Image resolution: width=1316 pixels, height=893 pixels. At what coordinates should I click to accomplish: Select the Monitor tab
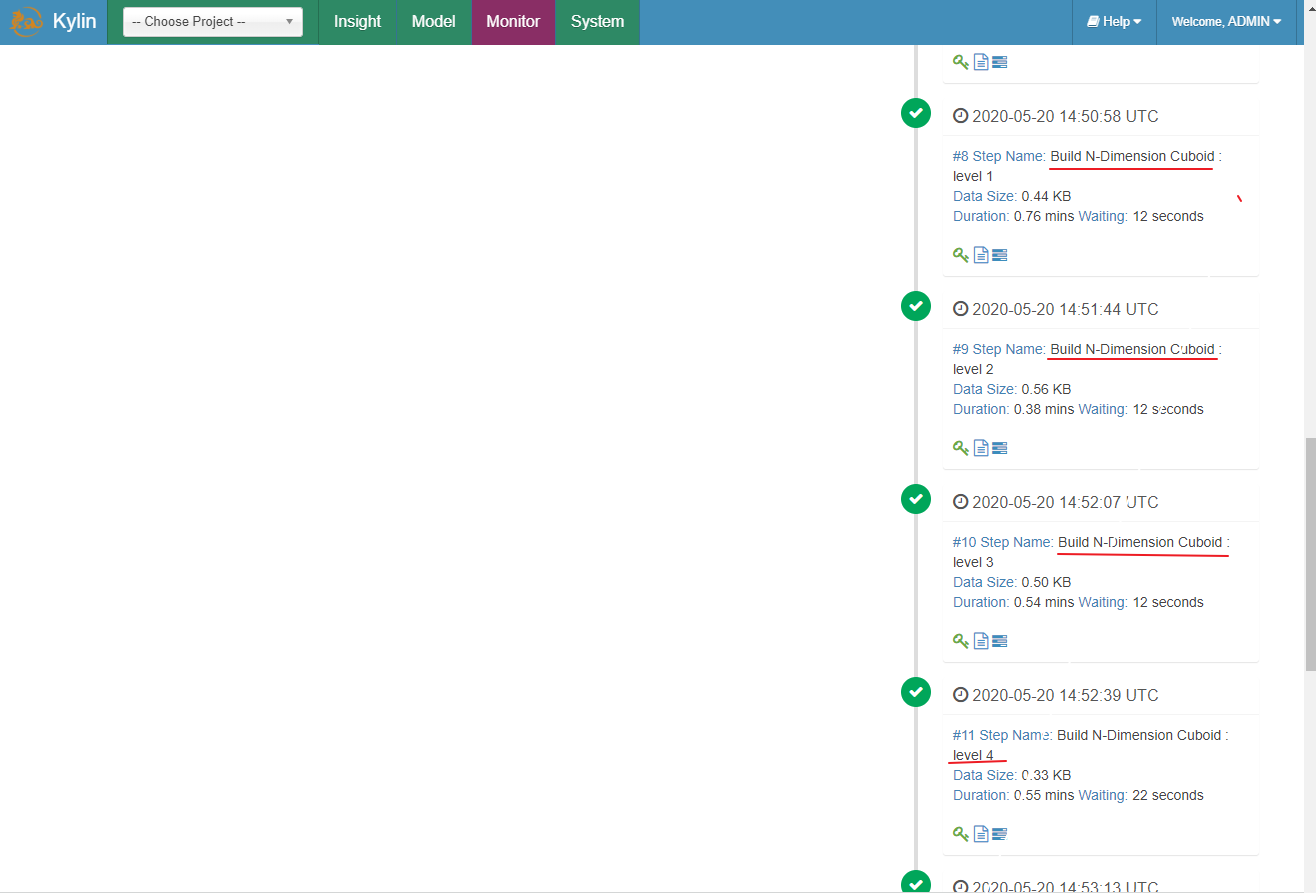[513, 22]
